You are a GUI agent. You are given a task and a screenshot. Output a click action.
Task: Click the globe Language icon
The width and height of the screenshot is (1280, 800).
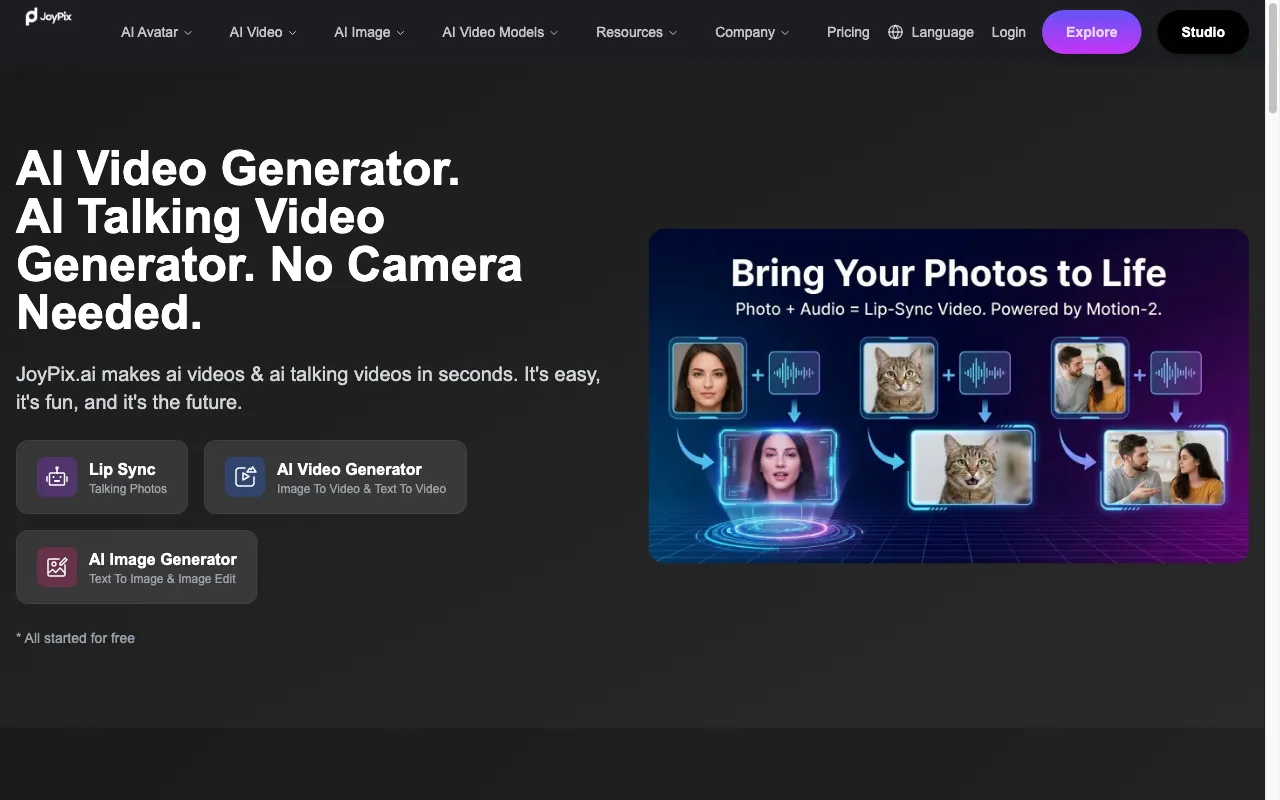pyautogui.click(x=895, y=32)
